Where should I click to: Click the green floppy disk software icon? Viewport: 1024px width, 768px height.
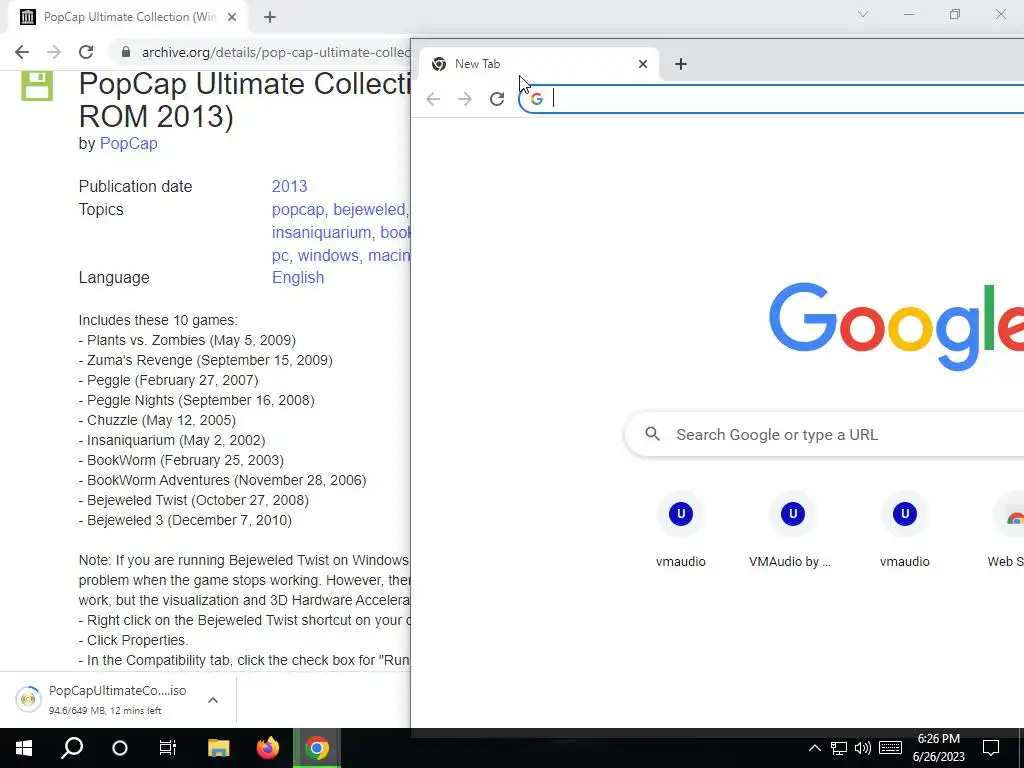37,86
